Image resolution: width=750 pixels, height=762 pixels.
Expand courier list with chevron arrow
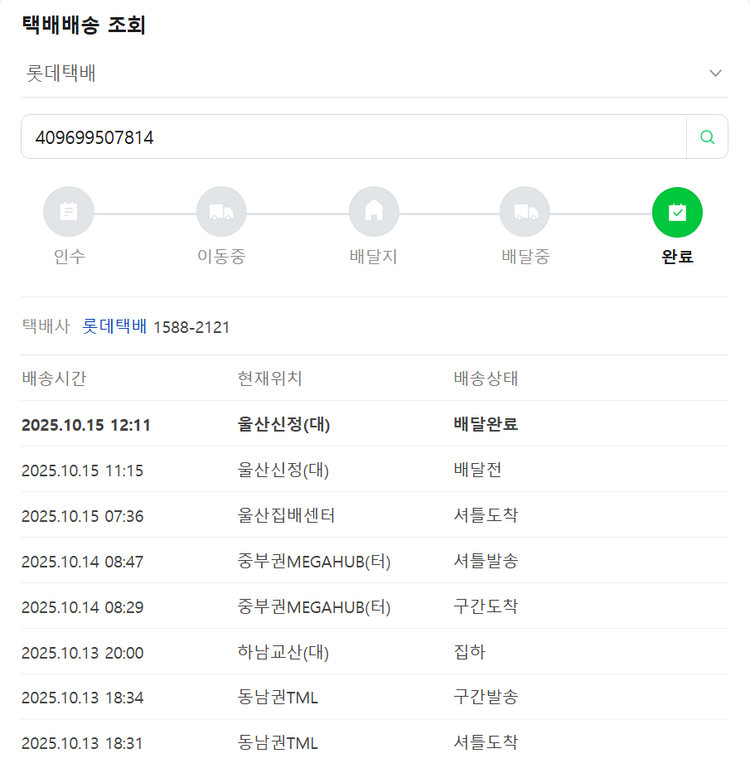click(715, 73)
